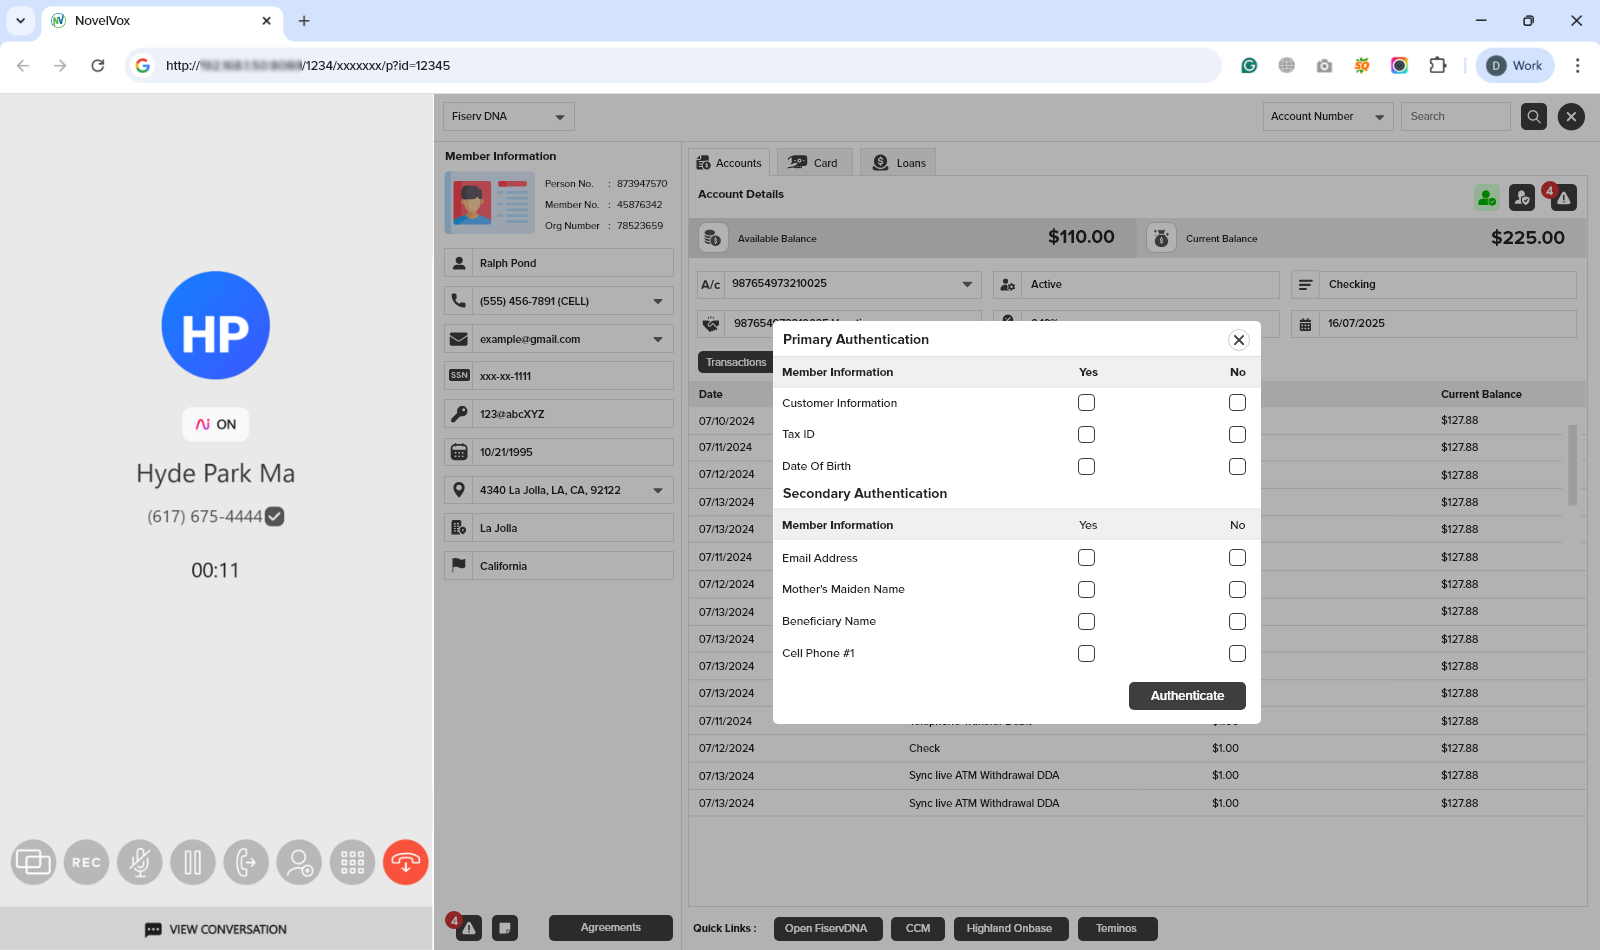
Task: Click inside the Search input field
Action: pos(1455,116)
